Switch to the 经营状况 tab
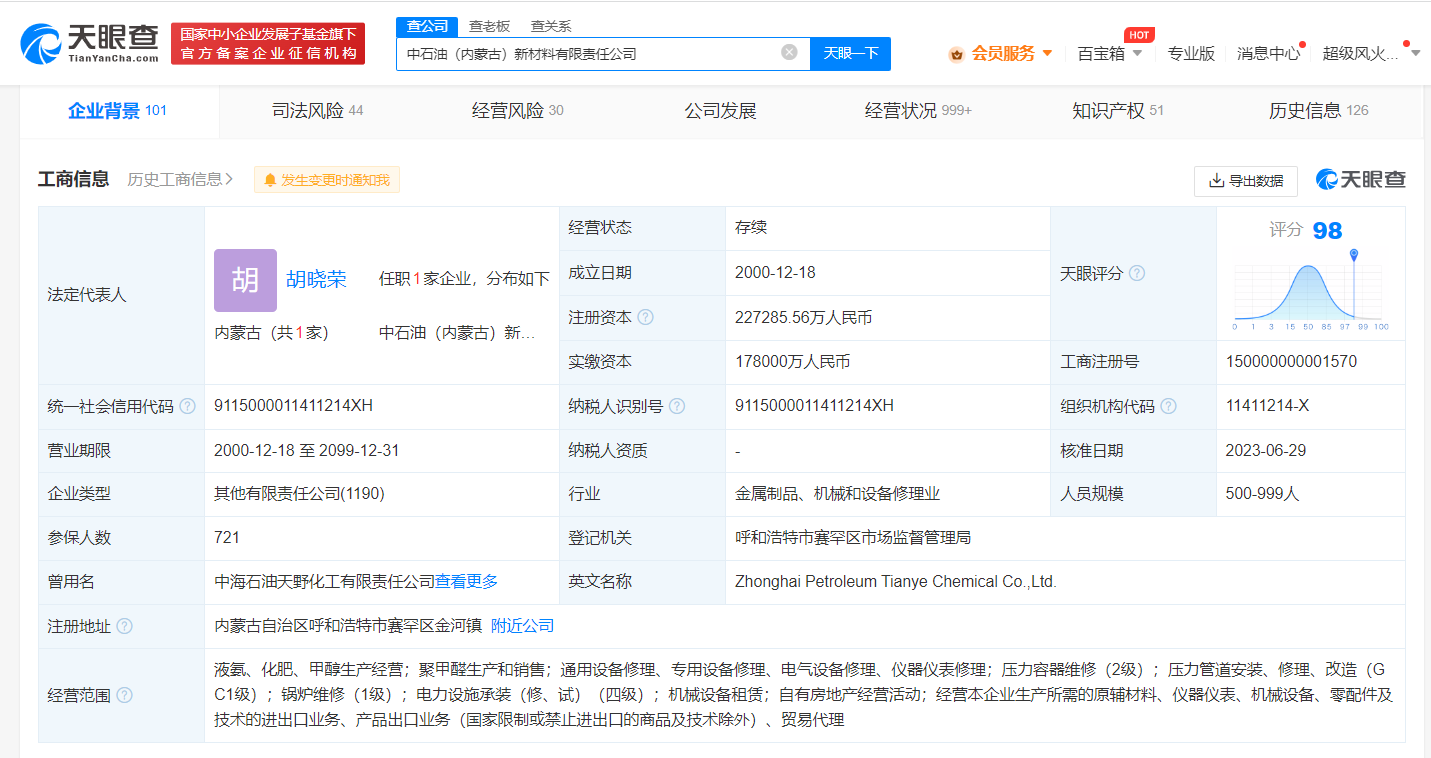The image size is (1431, 758). 918,111
